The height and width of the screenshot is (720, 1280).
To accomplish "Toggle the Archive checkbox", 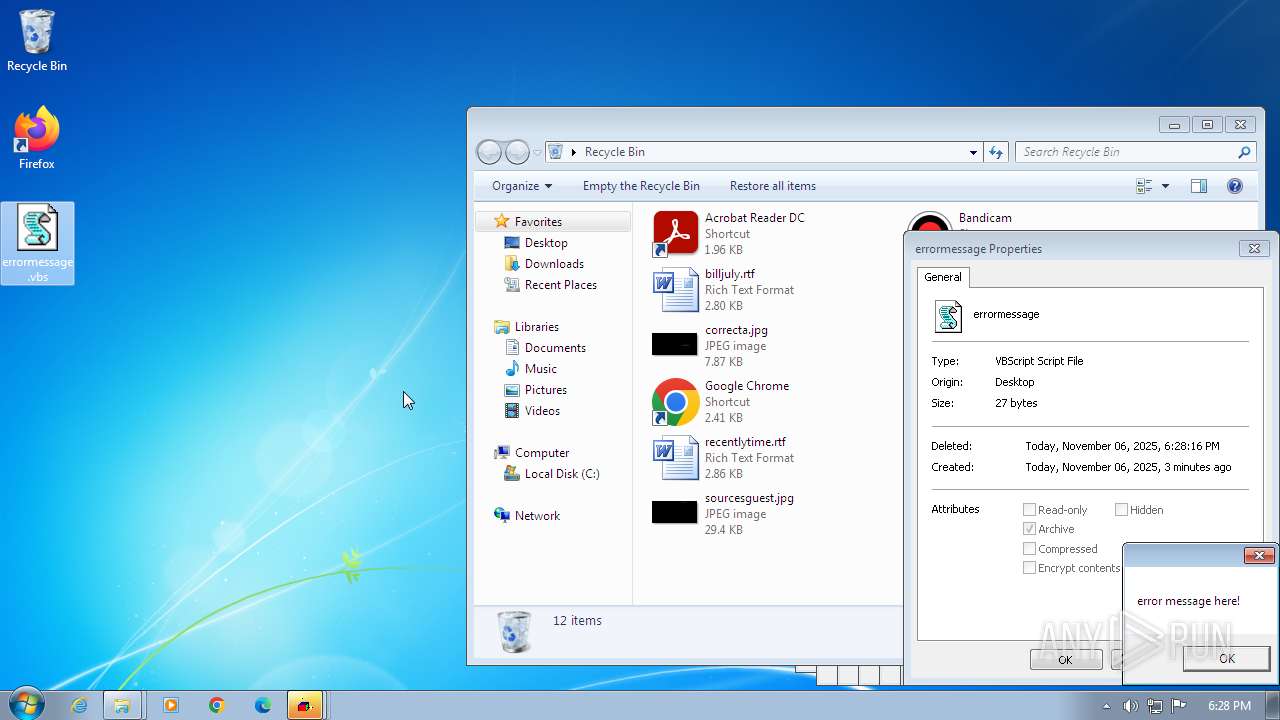I will 1029,529.
